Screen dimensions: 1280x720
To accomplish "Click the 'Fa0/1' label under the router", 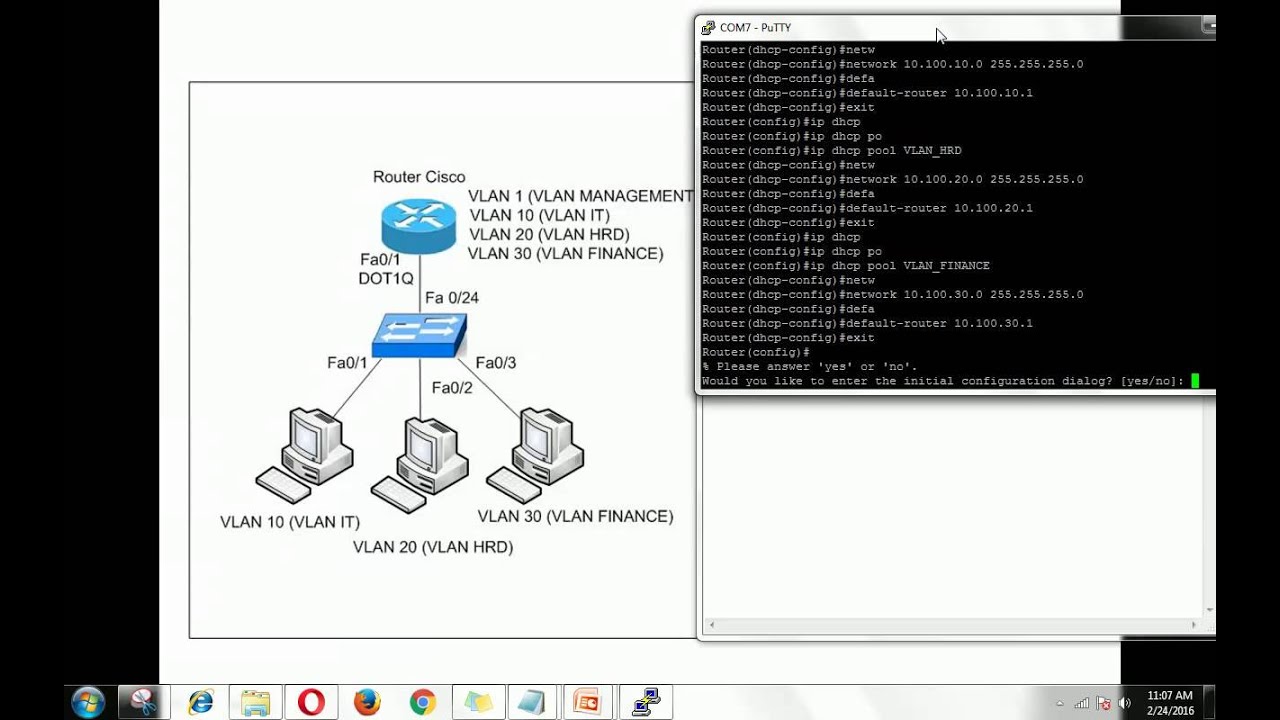I will click(x=380, y=260).
